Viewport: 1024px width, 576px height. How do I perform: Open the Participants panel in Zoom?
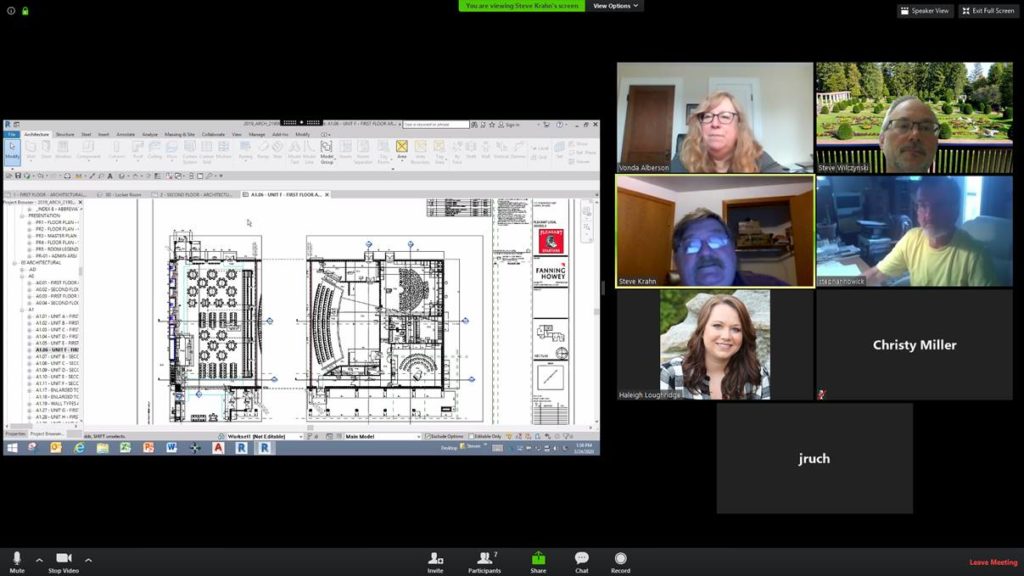485,560
